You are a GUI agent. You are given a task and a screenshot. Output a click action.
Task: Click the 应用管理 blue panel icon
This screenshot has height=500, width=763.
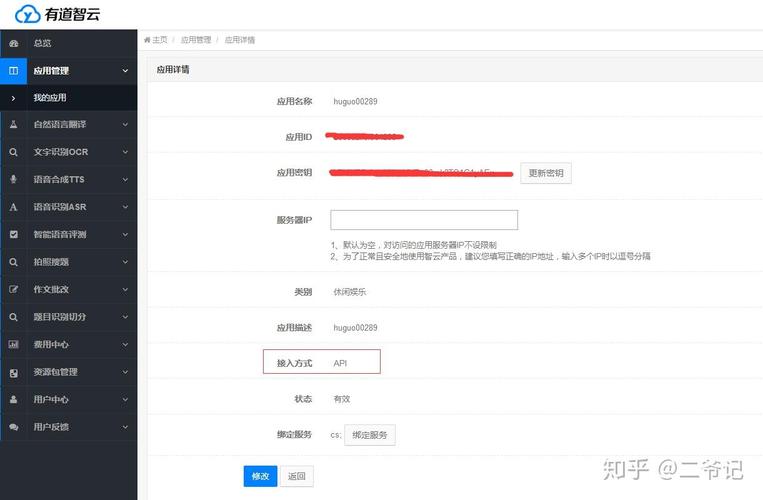[14, 71]
